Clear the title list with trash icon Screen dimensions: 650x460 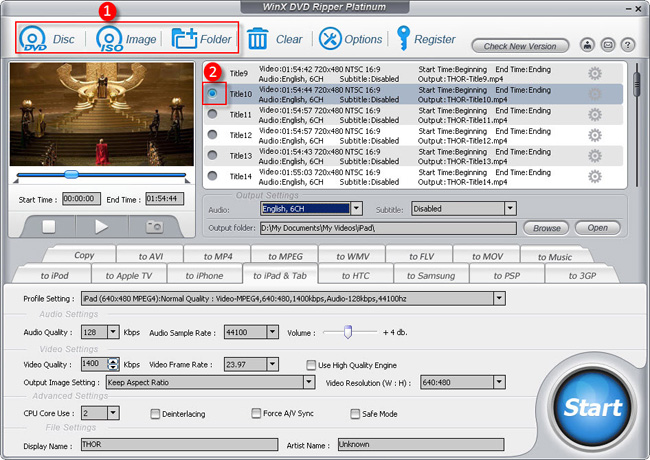pos(257,39)
